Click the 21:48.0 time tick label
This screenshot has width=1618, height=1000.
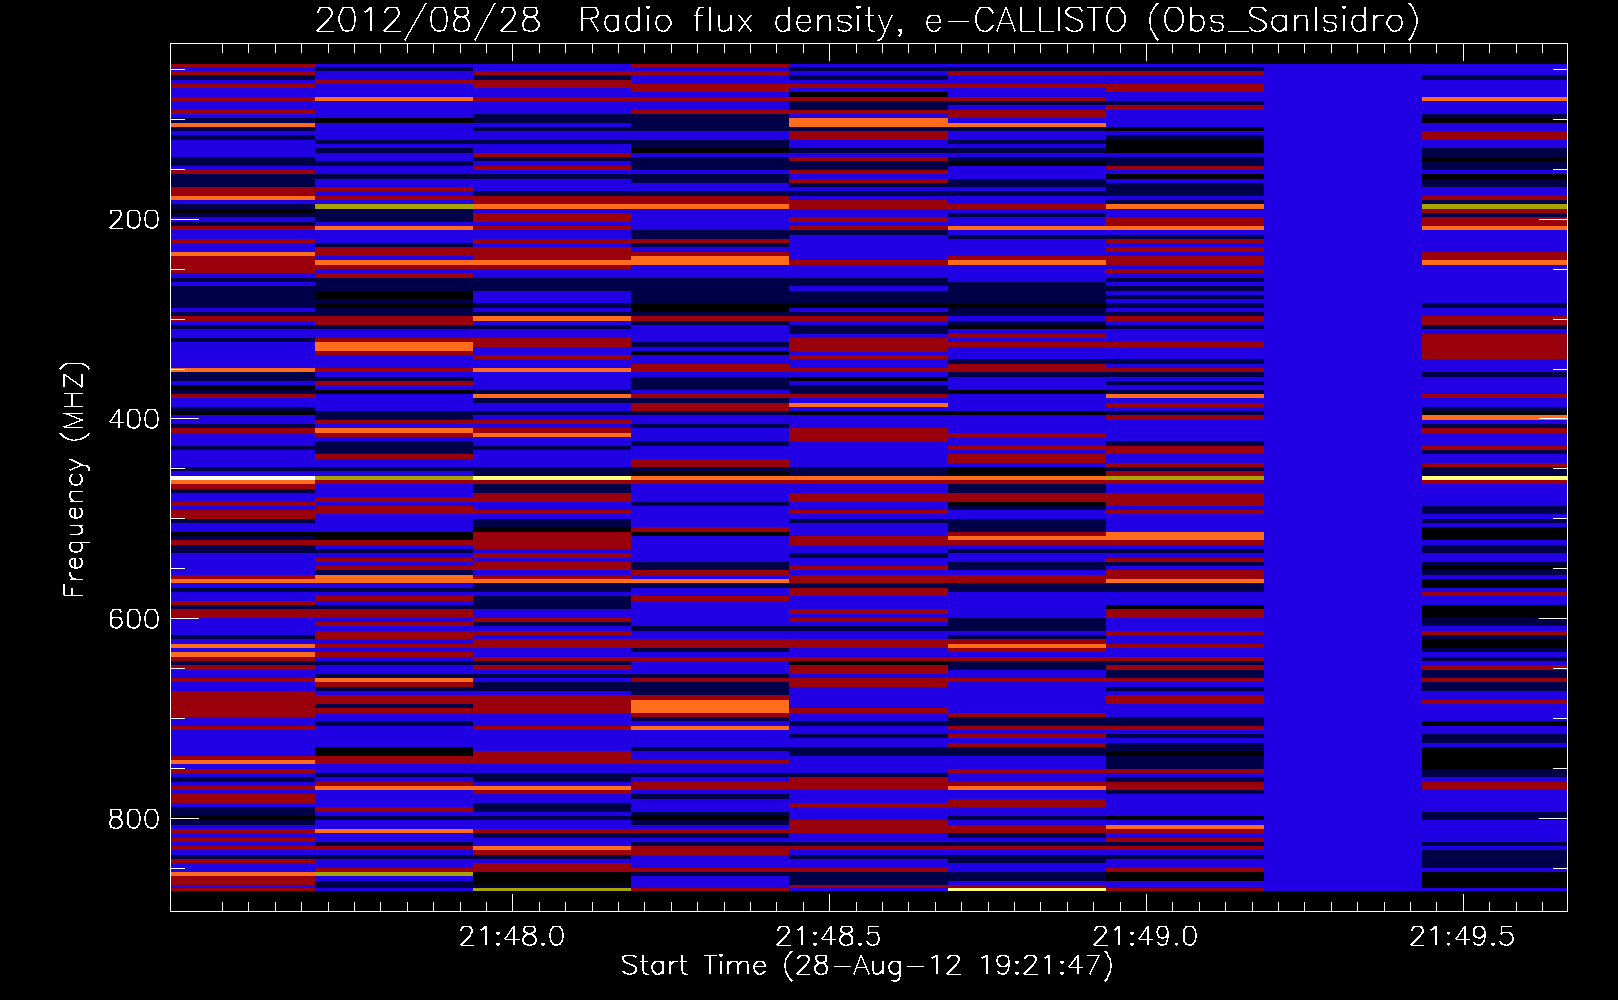coord(512,936)
